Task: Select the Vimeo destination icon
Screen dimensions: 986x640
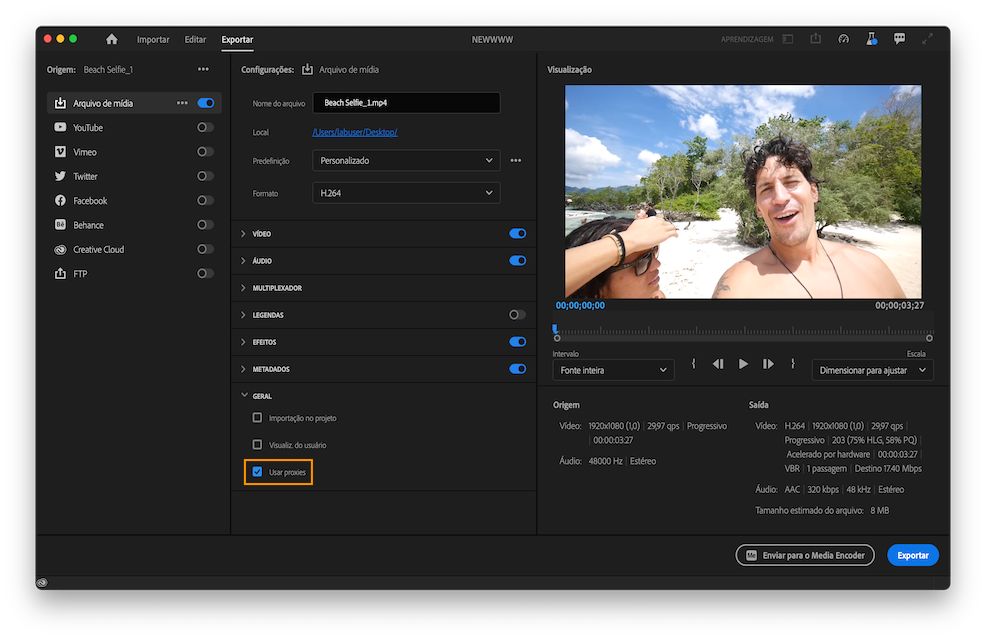Action: [x=60, y=151]
